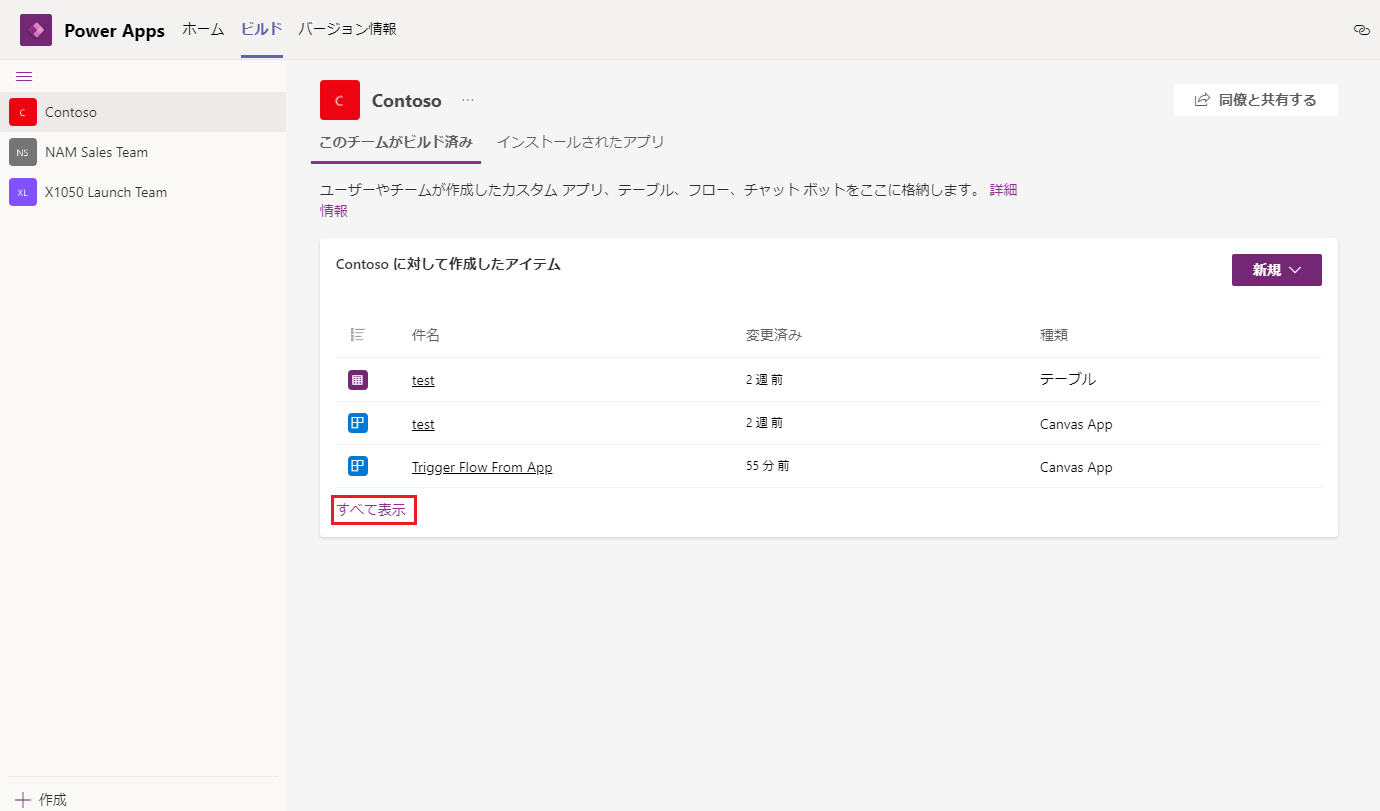Click the NAM Sales Team avatar icon
This screenshot has height=811, width=1380.
pos(22,151)
